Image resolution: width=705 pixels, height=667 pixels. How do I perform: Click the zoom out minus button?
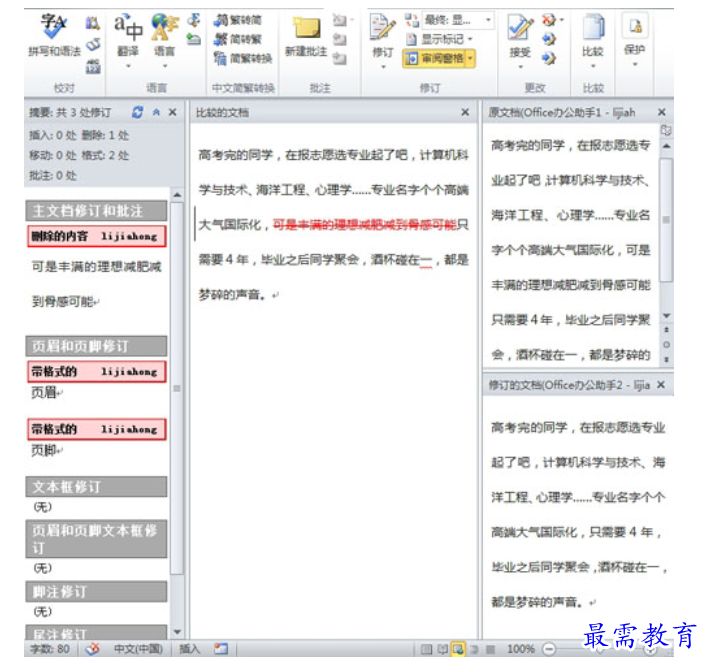[549, 649]
